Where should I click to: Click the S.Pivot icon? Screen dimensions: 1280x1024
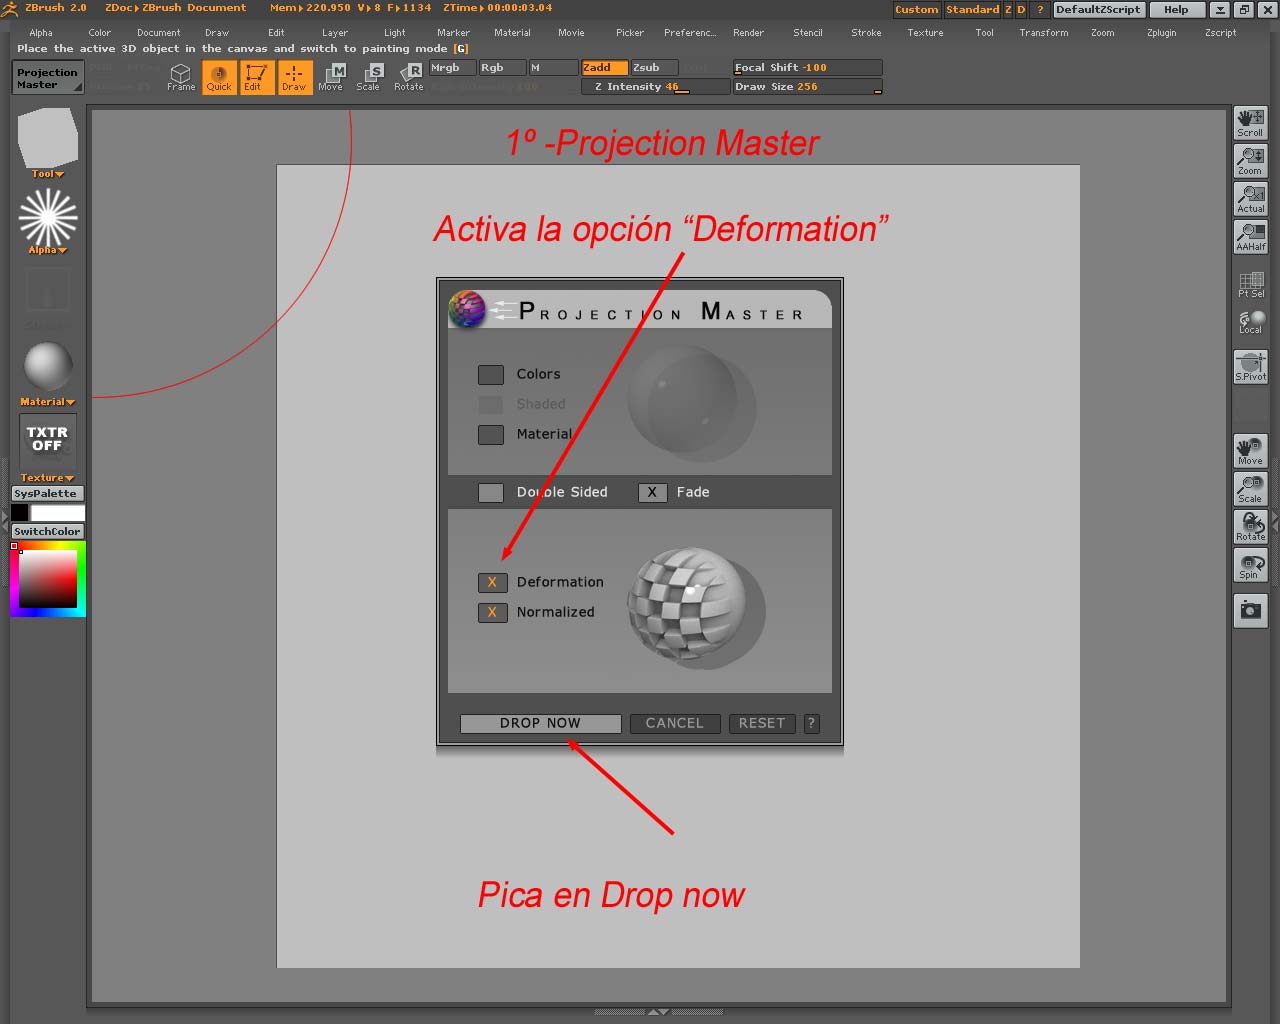point(1250,367)
